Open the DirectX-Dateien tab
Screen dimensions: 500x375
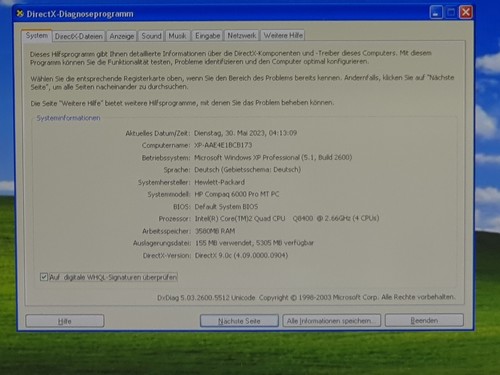point(79,36)
